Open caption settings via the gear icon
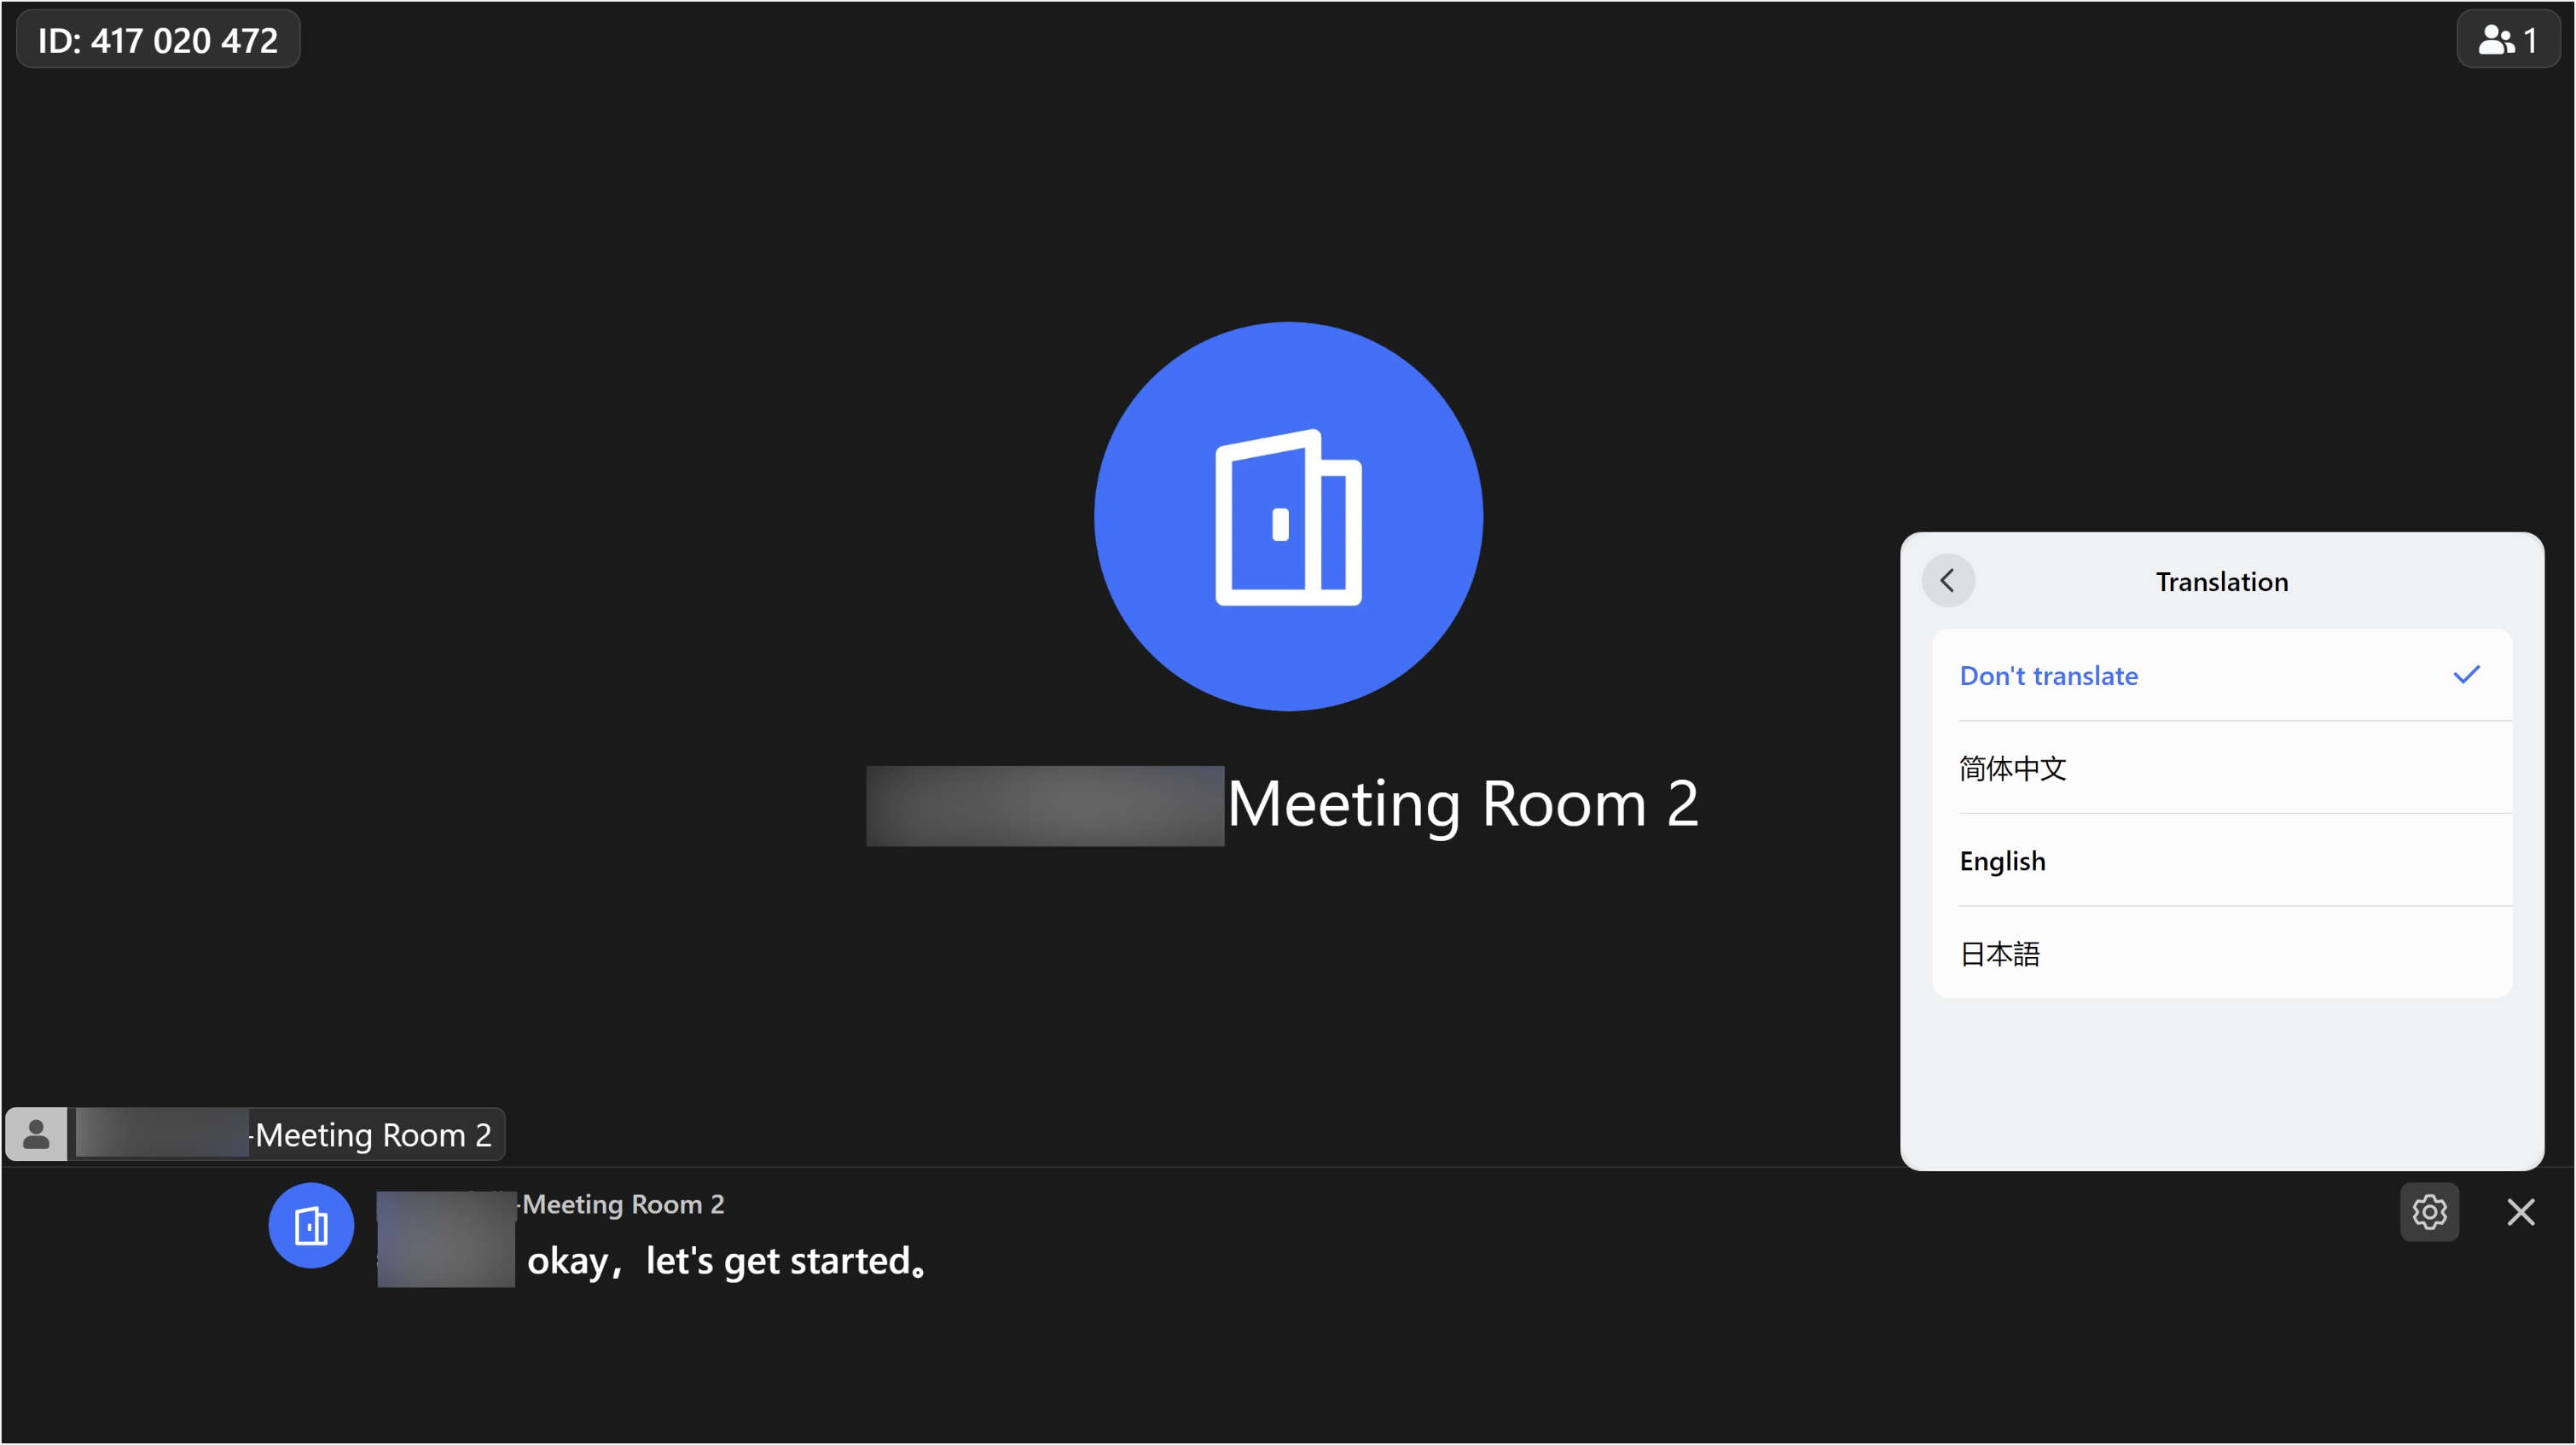 pyautogui.click(x=2430, y=1212)
